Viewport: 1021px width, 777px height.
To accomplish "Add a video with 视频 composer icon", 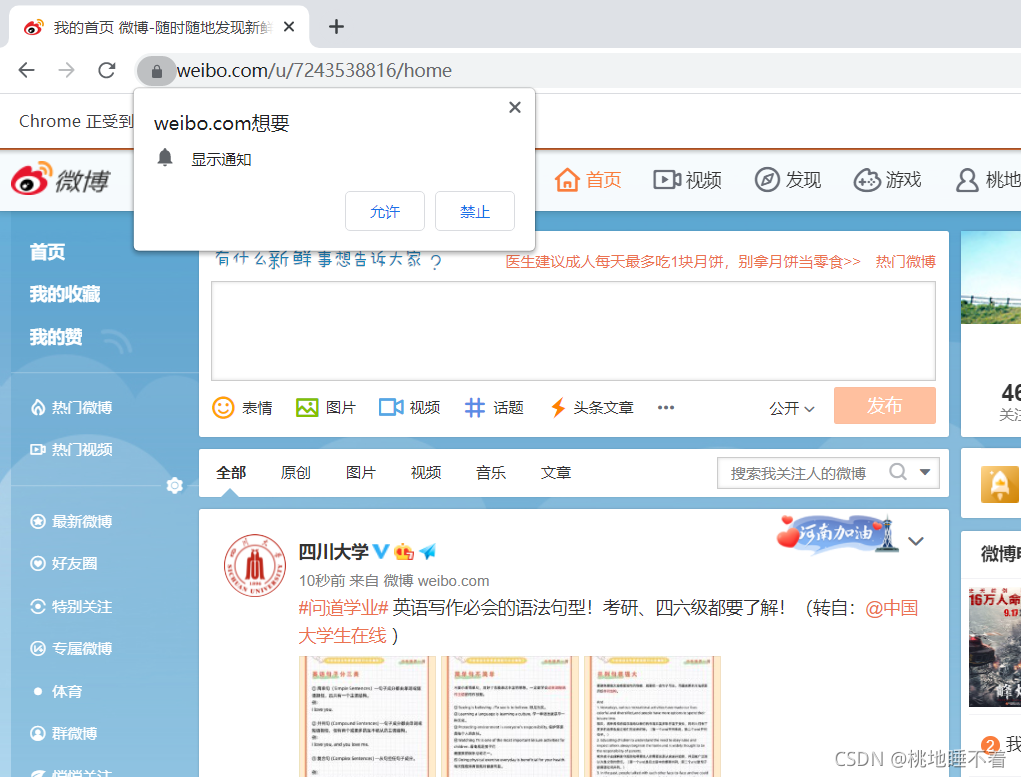I will (410, 408).
